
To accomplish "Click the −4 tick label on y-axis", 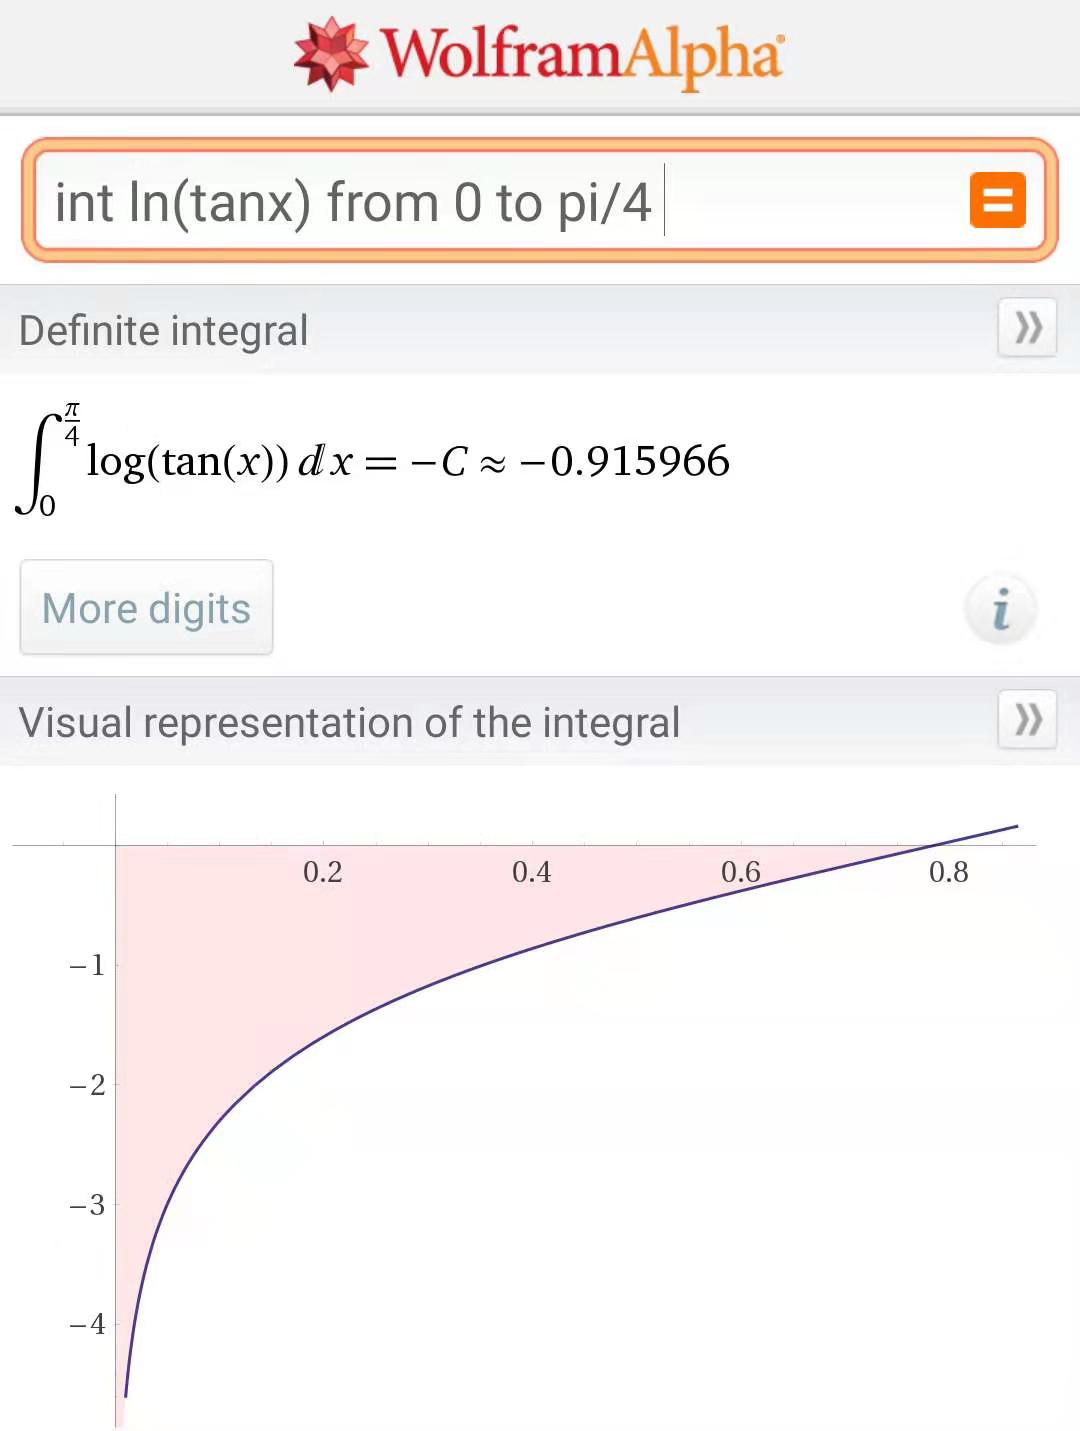I will tap(87, 1324).
